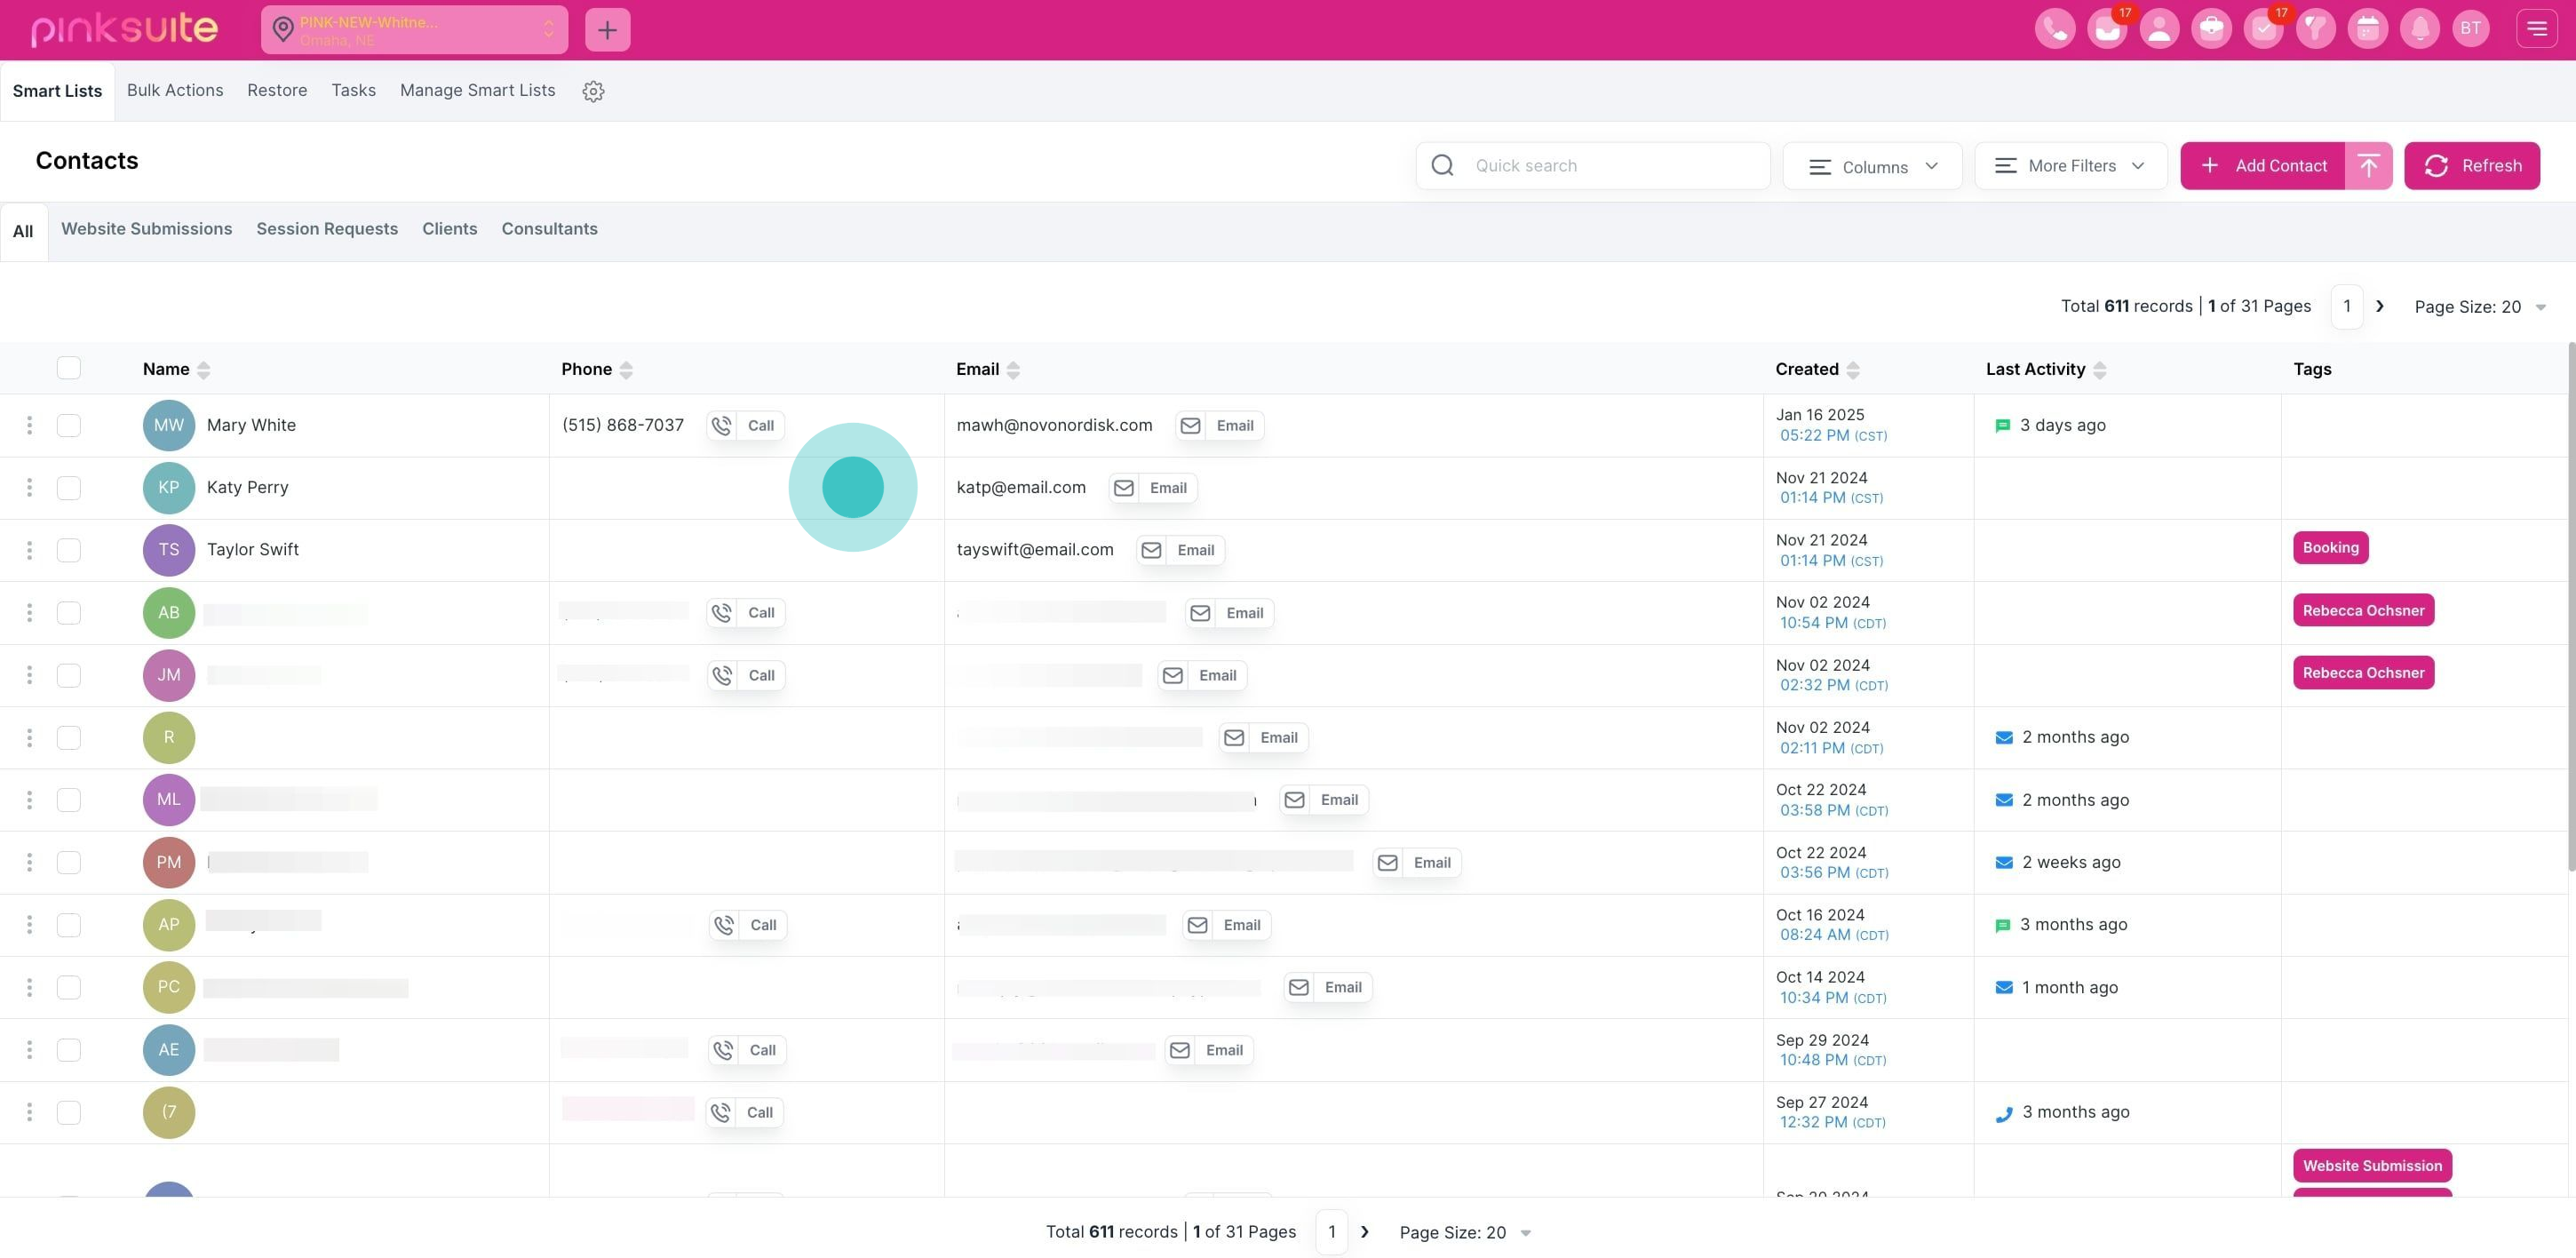The height and width of the screenshot is (1258, 2576).
Task: Open smart list settings gear icon
Action: [593, 91]
